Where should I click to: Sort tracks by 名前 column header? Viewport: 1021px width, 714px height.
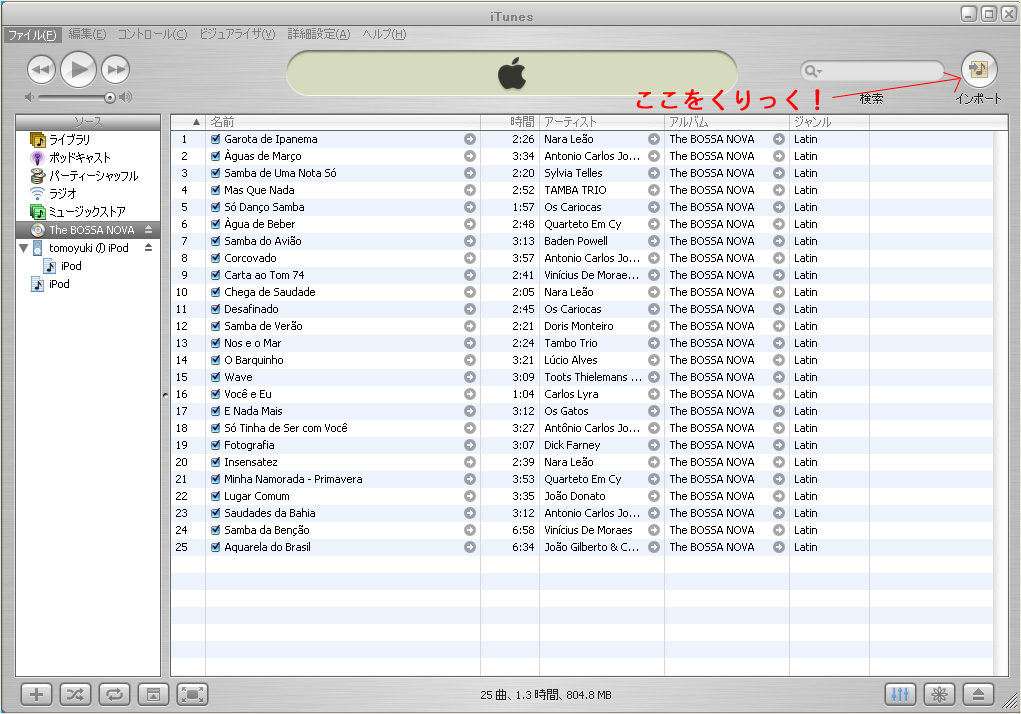pyautogui.click(x=343, y=122)
